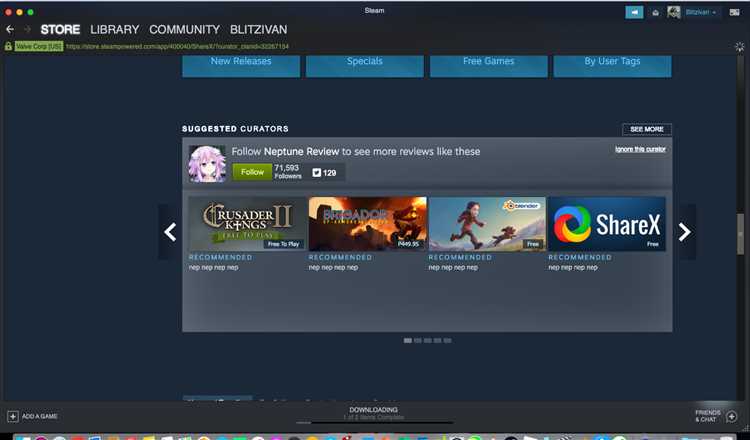Open the COMMUNITY tab
The image size is (750, 440).
[185, 30]
